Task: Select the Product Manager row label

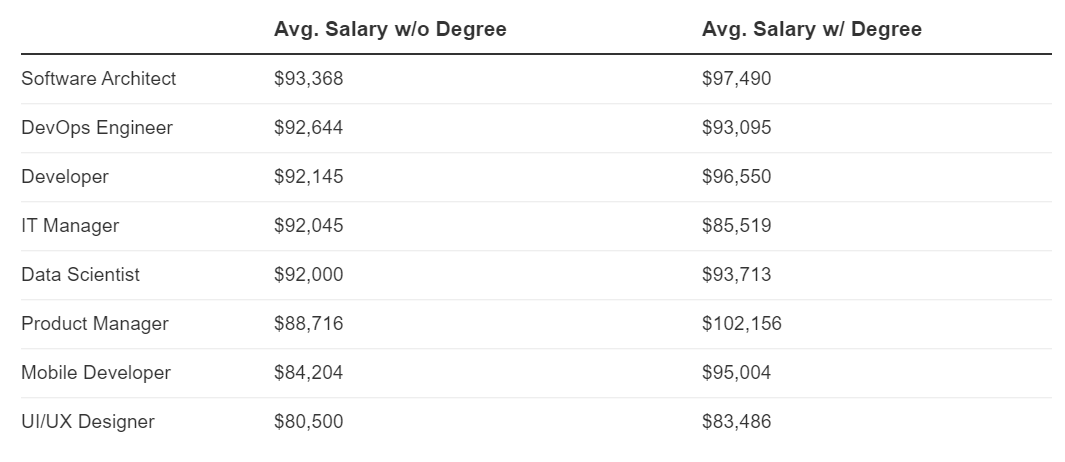Action: (x=95, y=324)
